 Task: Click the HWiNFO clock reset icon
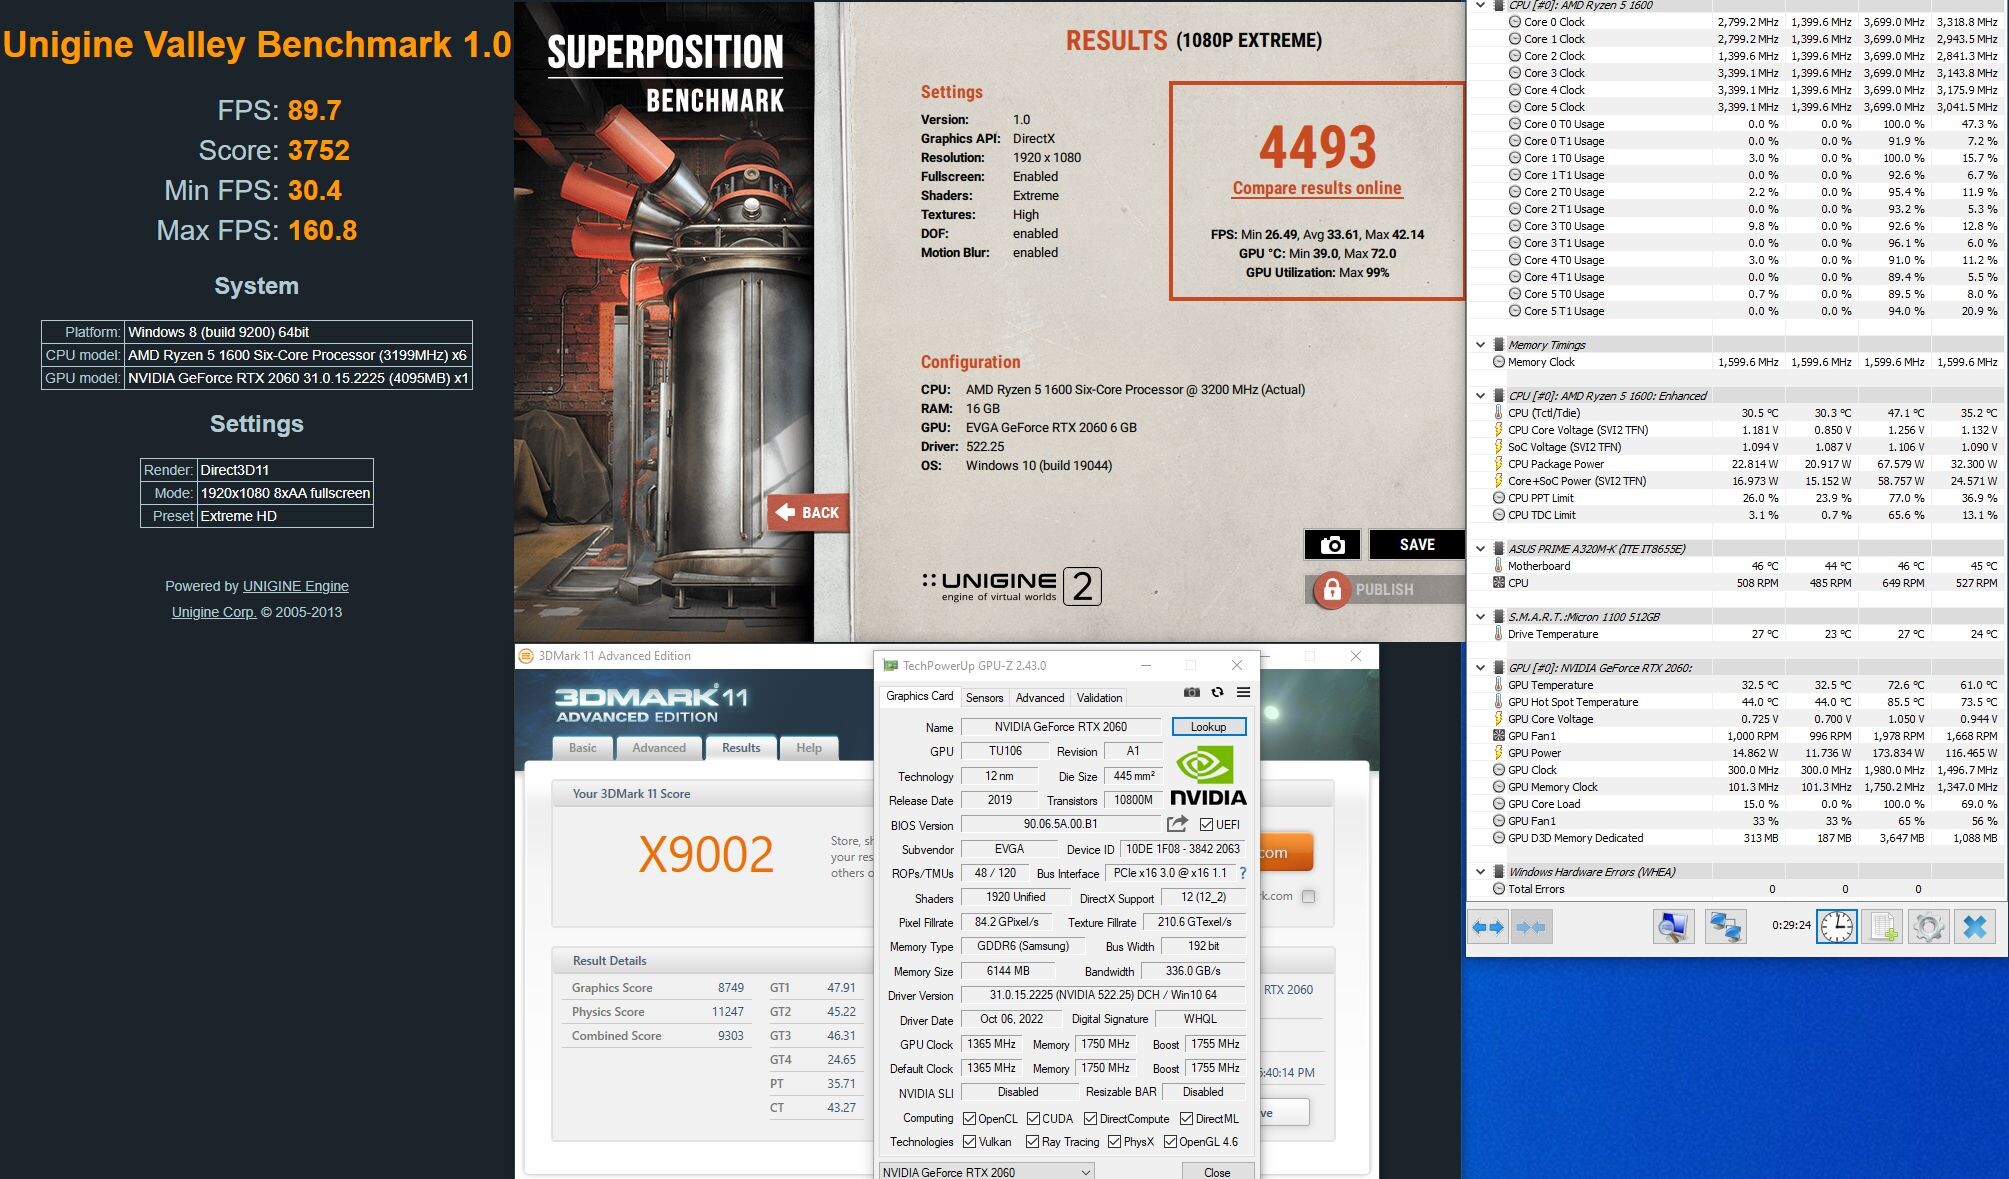click(x=1837, y=927)
